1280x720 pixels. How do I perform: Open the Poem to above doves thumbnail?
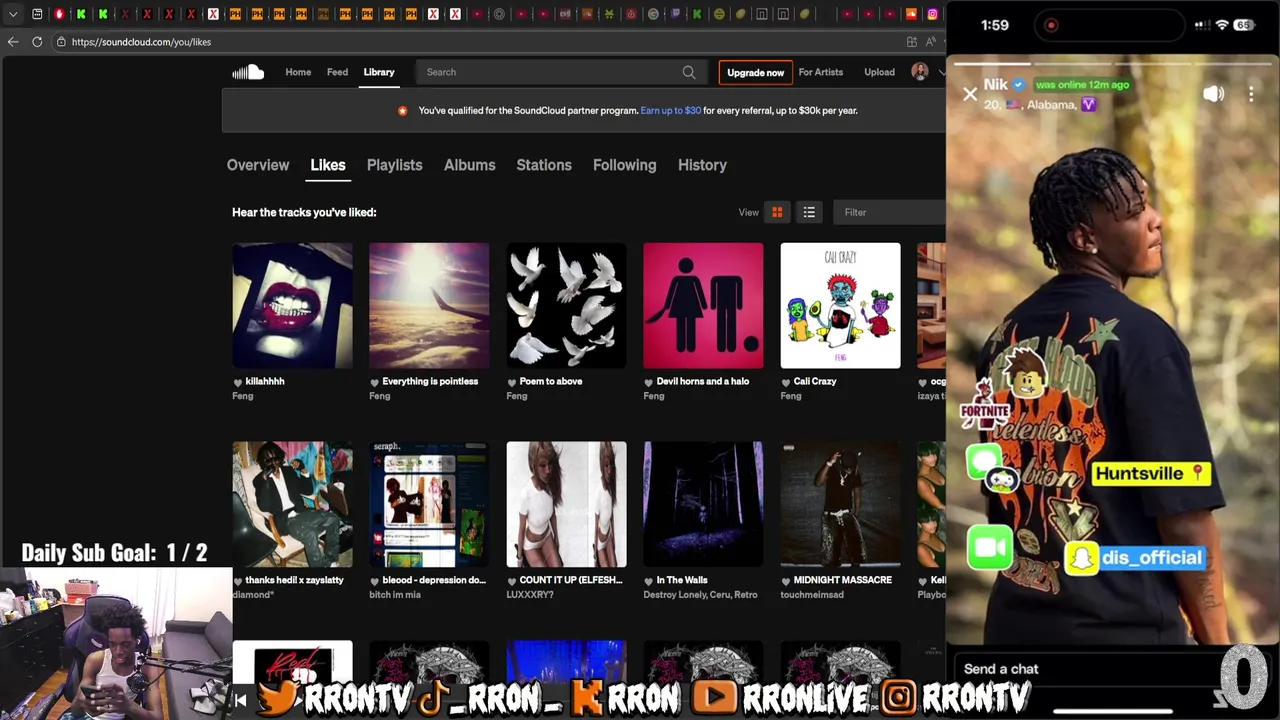[x=566, y=305]
